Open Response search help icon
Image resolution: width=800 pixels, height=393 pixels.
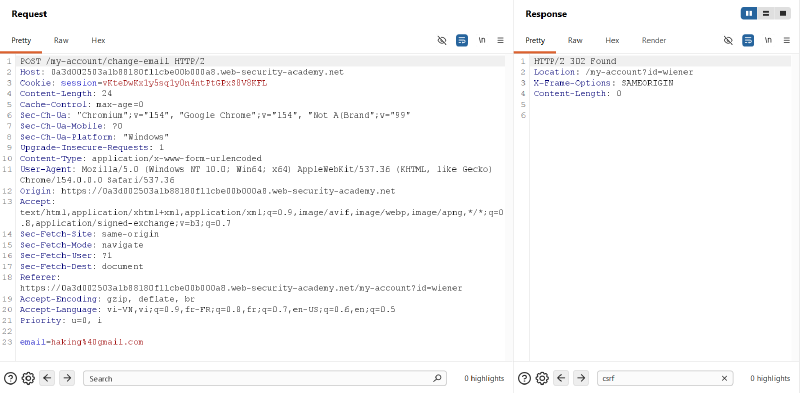click(524, 378)
